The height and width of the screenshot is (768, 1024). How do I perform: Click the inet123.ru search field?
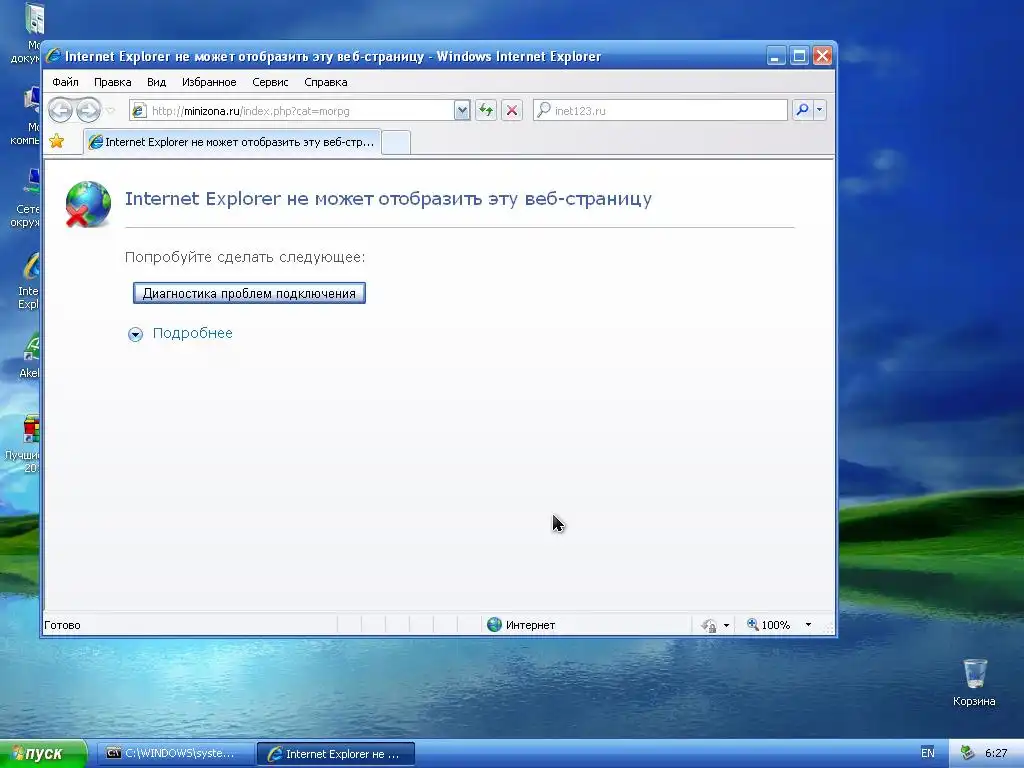coord(660,110)
